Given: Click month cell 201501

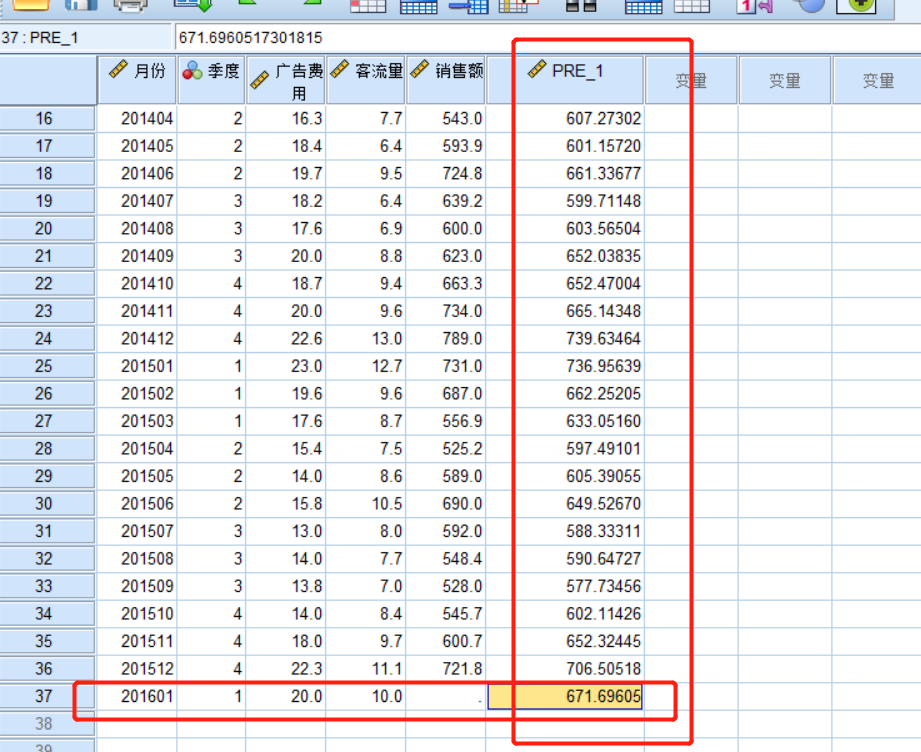Looking at the screenshot, I should point(137,366).
